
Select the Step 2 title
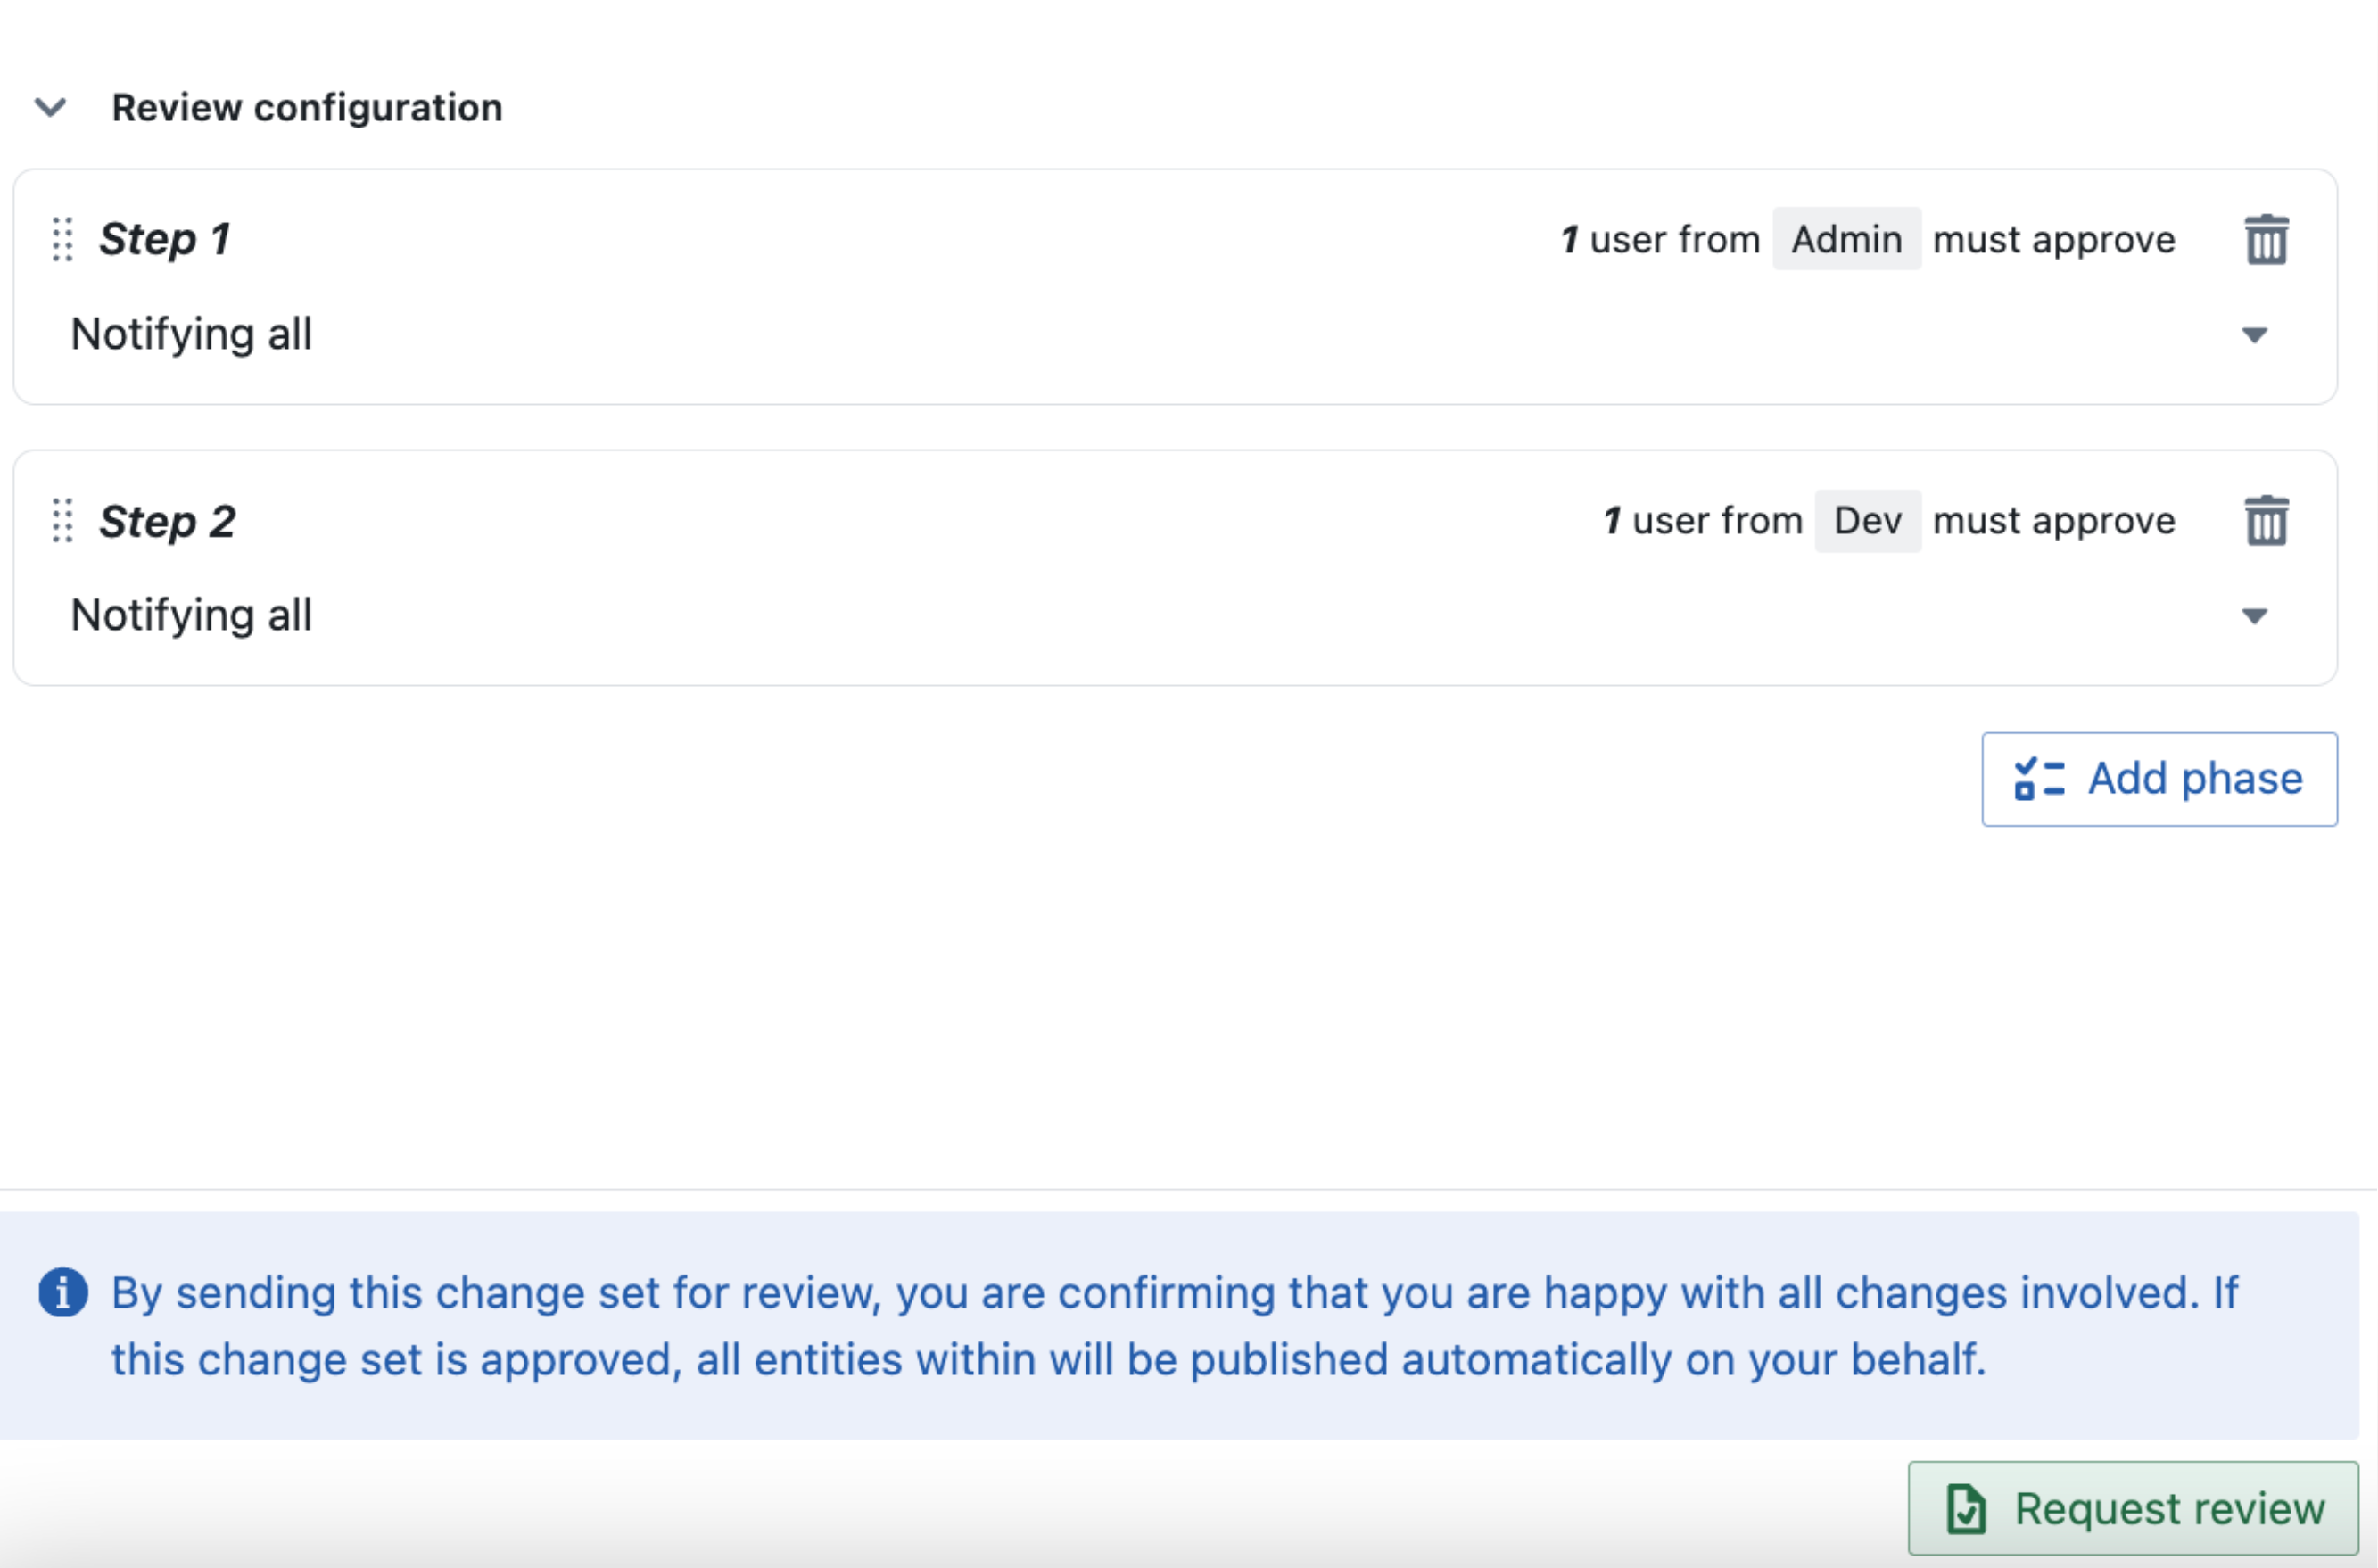(x=167, y=520)
